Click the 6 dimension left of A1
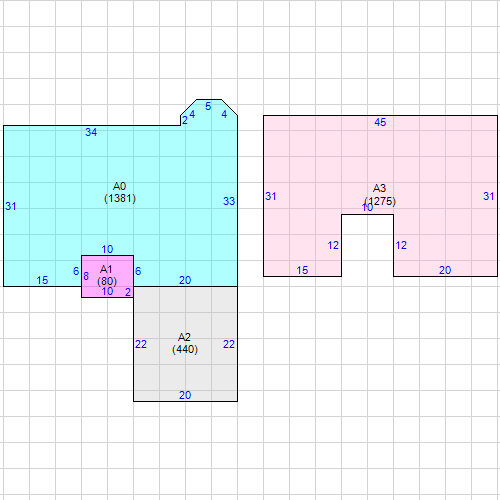This screenshot has width=500, height=500. pyautogui.click(x=76, y=271)
